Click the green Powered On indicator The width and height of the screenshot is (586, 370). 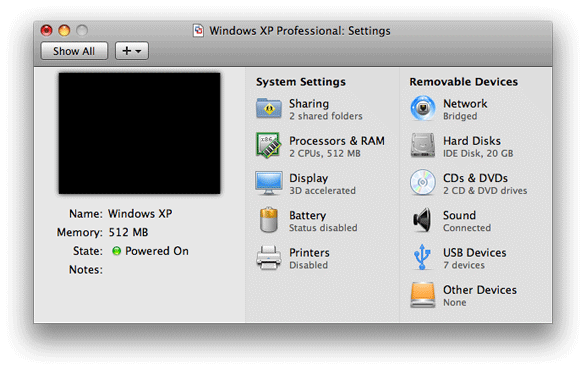(x=117, y=251)
